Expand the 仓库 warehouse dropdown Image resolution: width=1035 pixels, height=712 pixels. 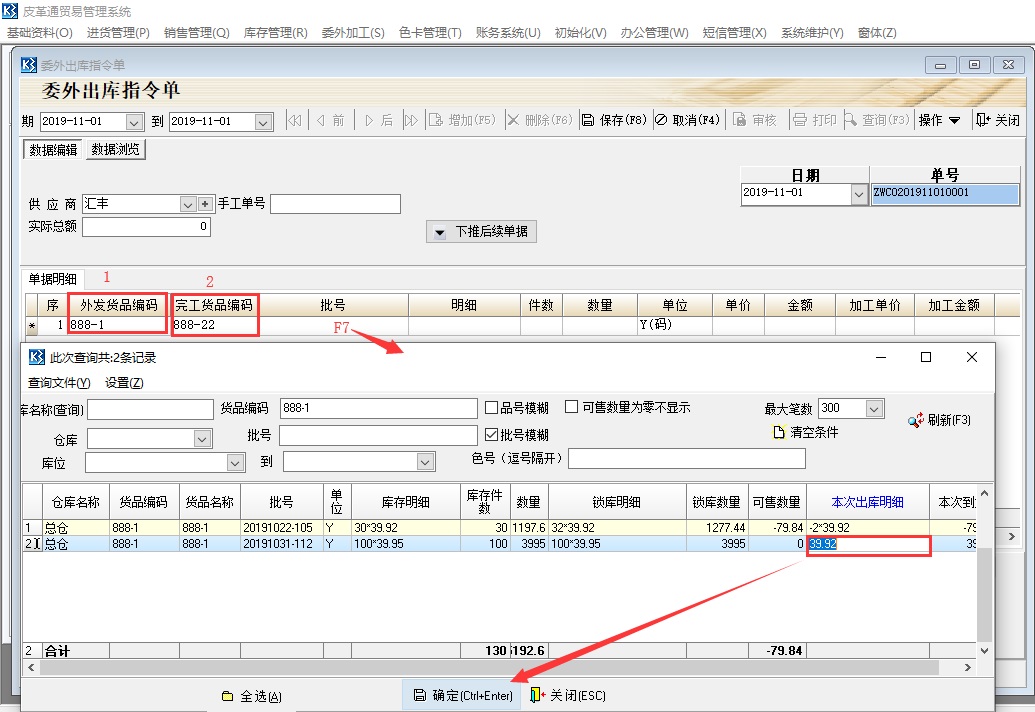click(202, 439)
